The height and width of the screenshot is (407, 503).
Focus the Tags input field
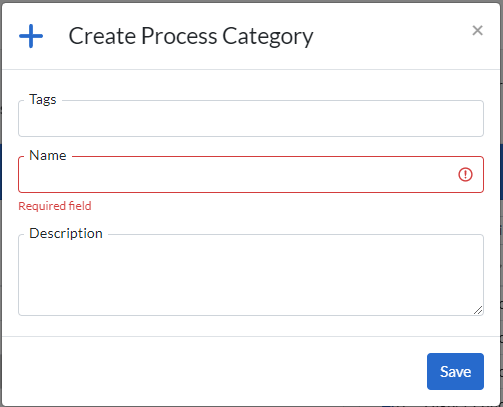pos(251,119)
